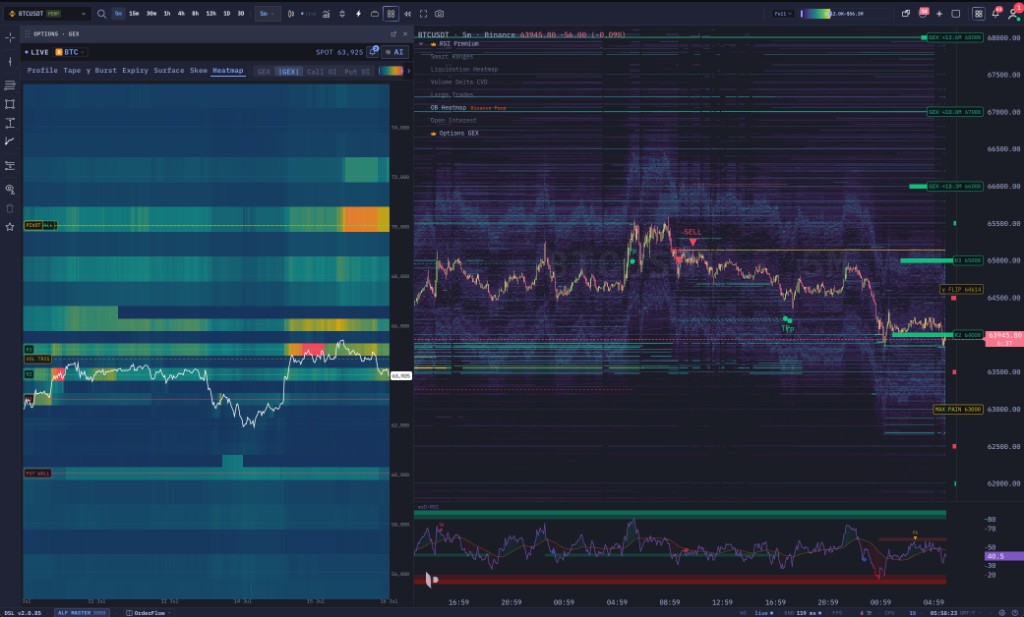Open the indicators chart icon

(326, 14)
